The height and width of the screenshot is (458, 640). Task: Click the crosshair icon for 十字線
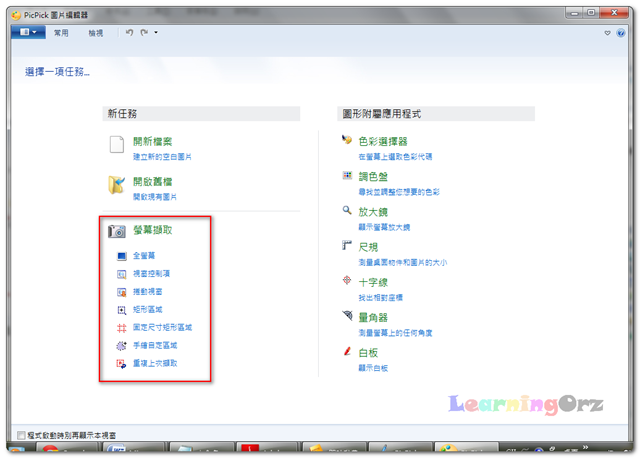347,280
